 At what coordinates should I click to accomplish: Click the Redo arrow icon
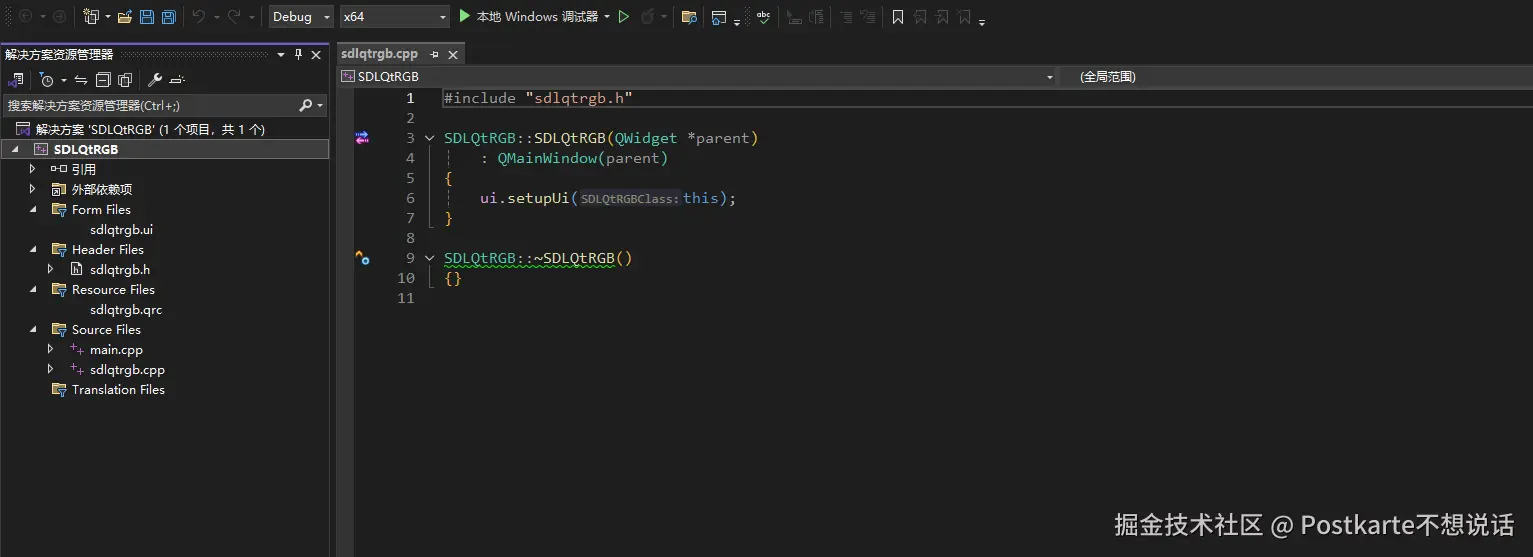[234, 16]
